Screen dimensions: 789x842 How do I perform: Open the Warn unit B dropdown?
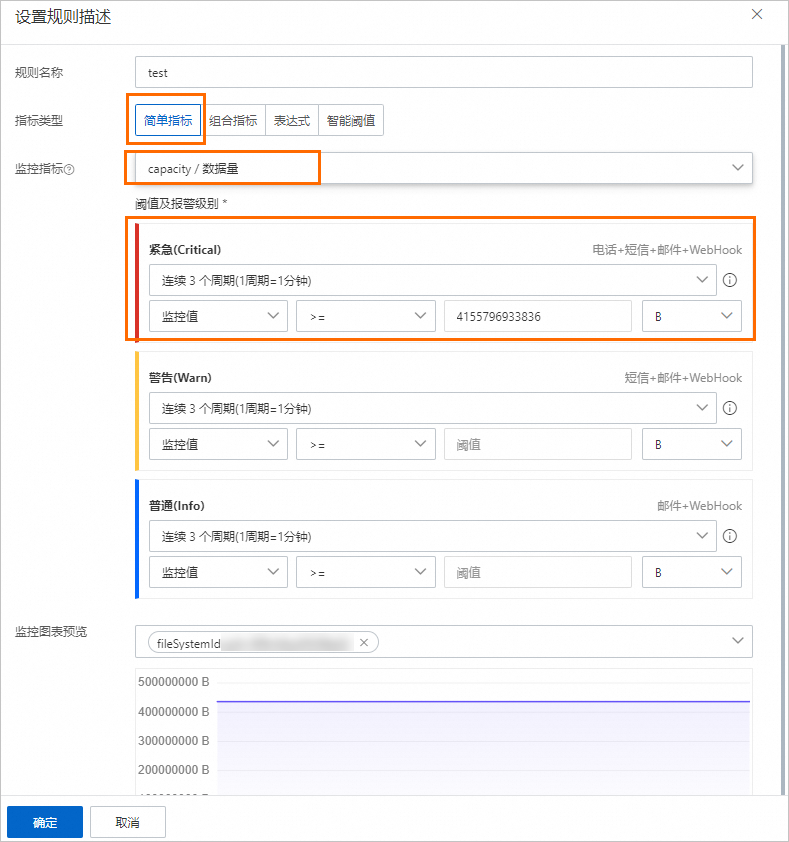[x=692, y=444]
